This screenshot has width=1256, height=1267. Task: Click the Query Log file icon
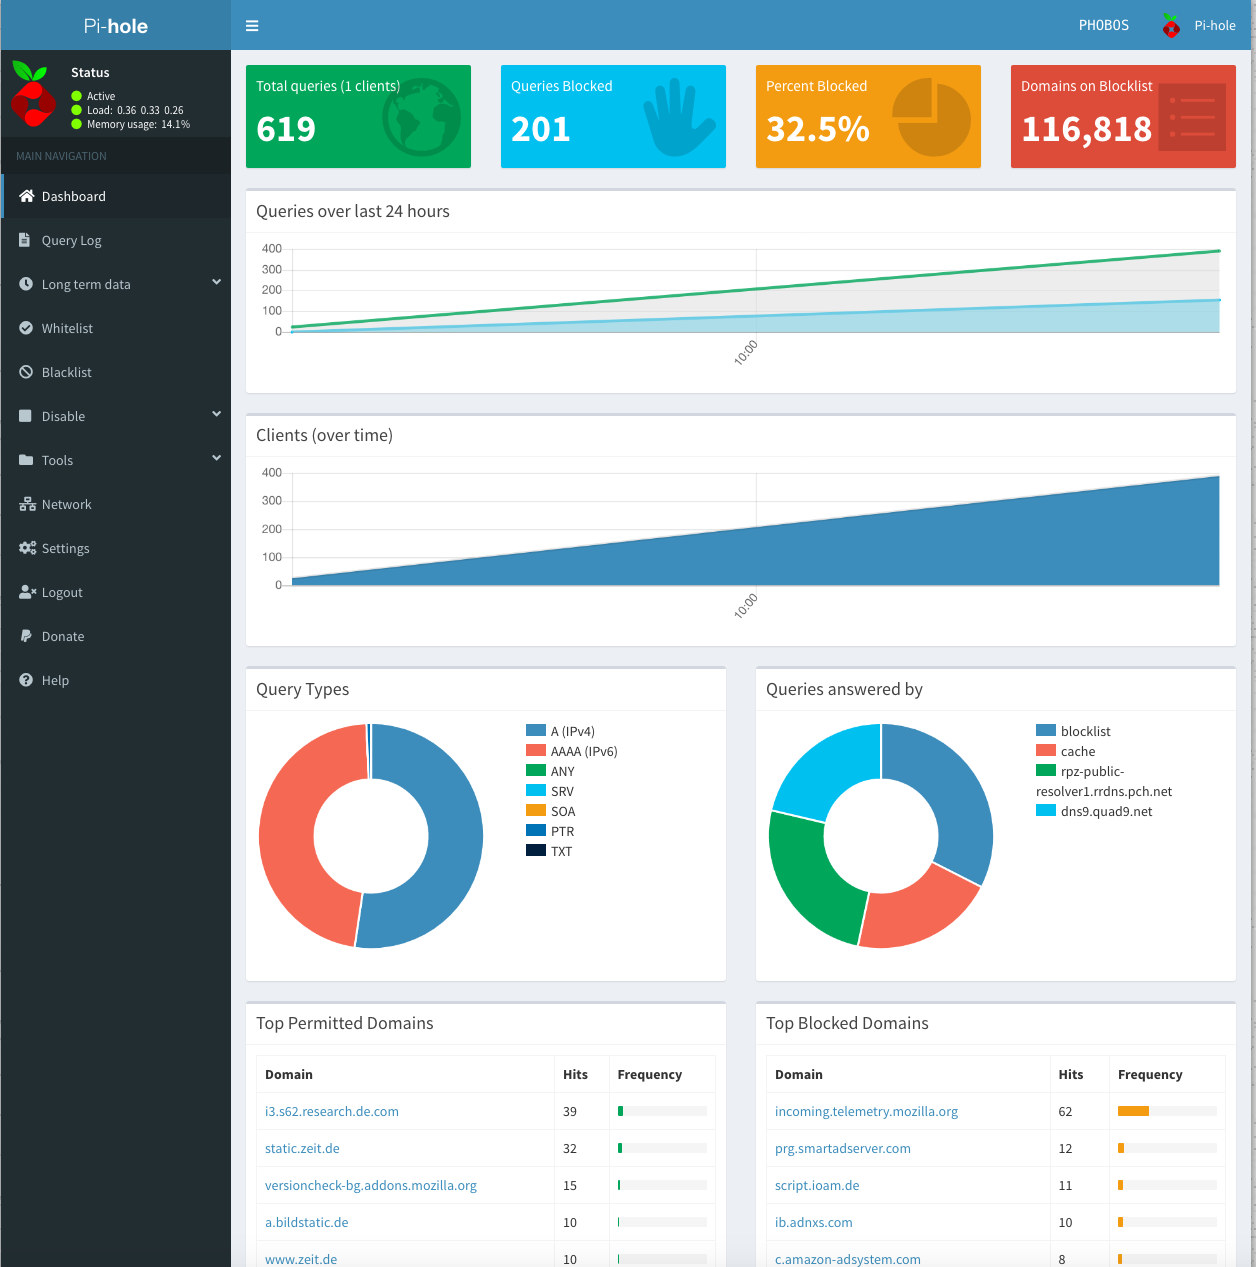pyautogui.click(x=25, y=240)
